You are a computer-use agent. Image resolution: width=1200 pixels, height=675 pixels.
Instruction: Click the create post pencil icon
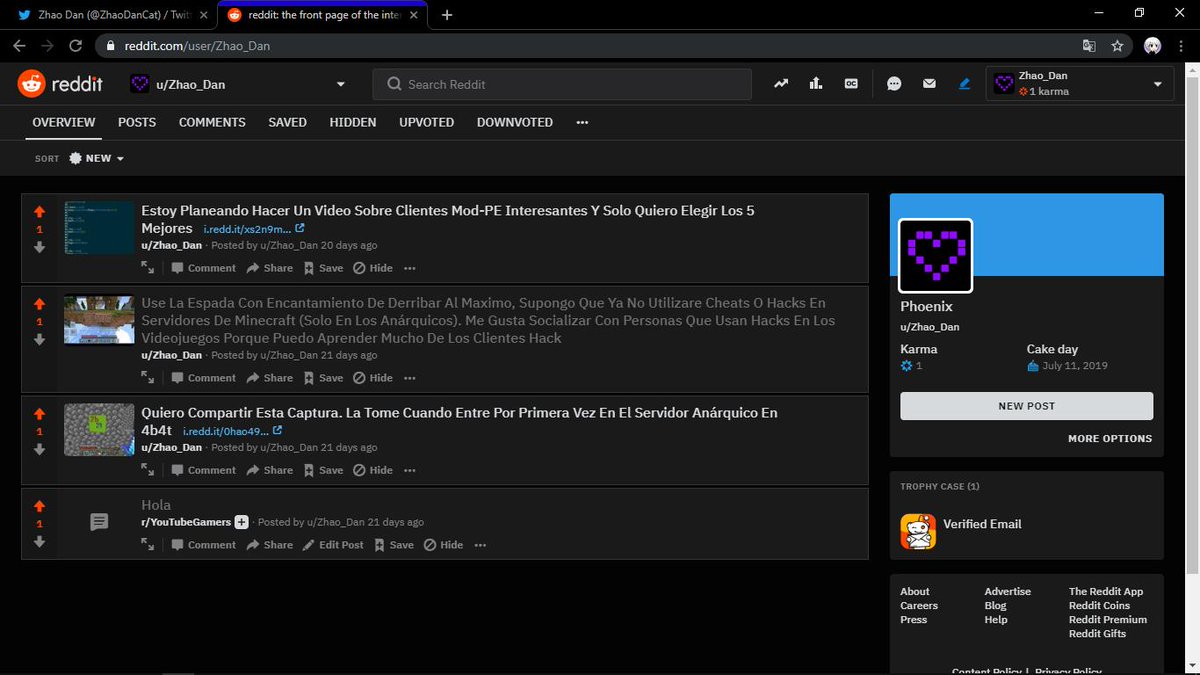click(x=964, y=84)
